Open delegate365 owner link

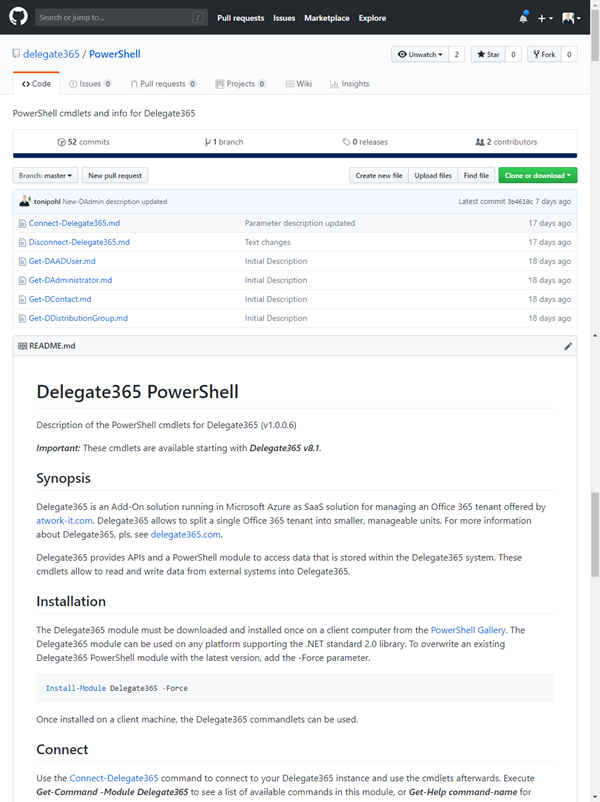coord(51,54)
